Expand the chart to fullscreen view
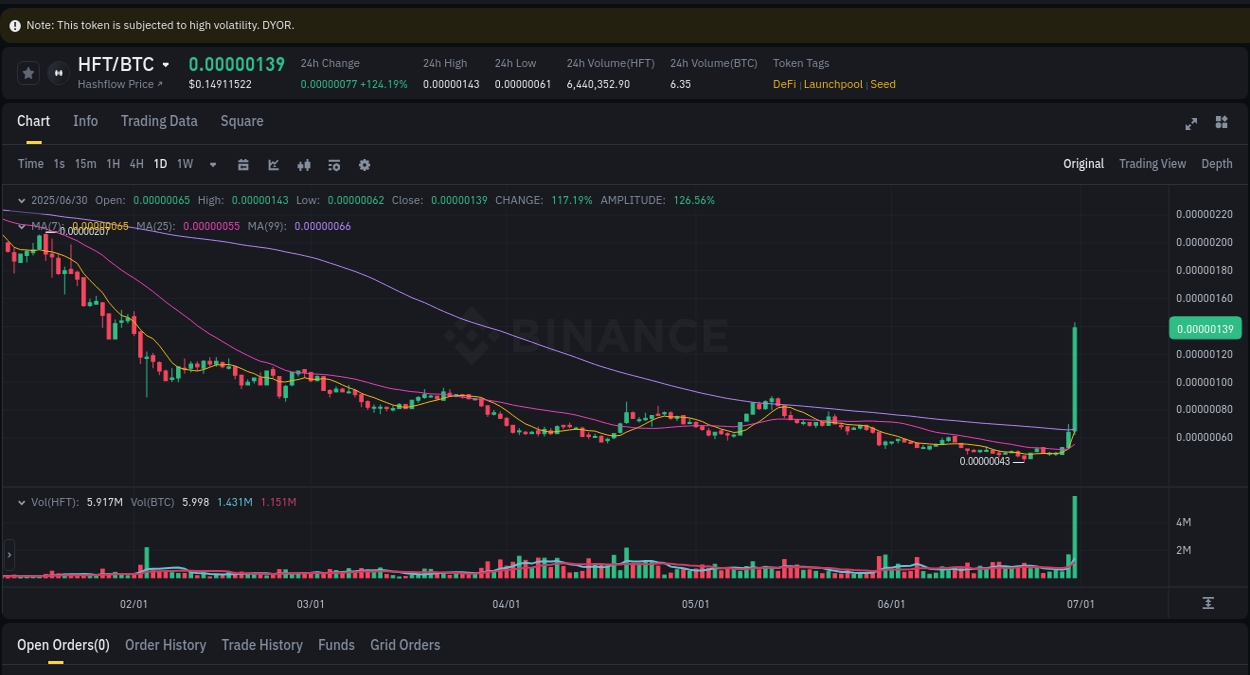The image size is (1250, 675). (x=1191, y=123)
